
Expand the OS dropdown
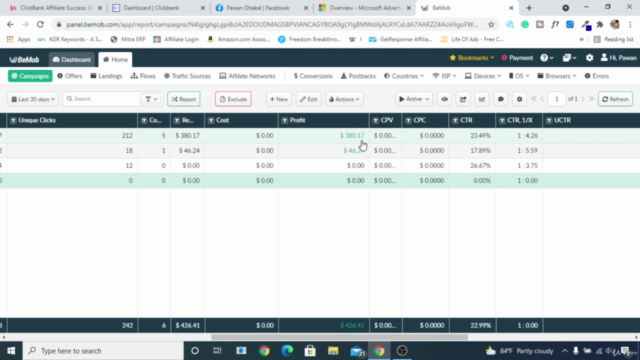(x=519, y=76)
